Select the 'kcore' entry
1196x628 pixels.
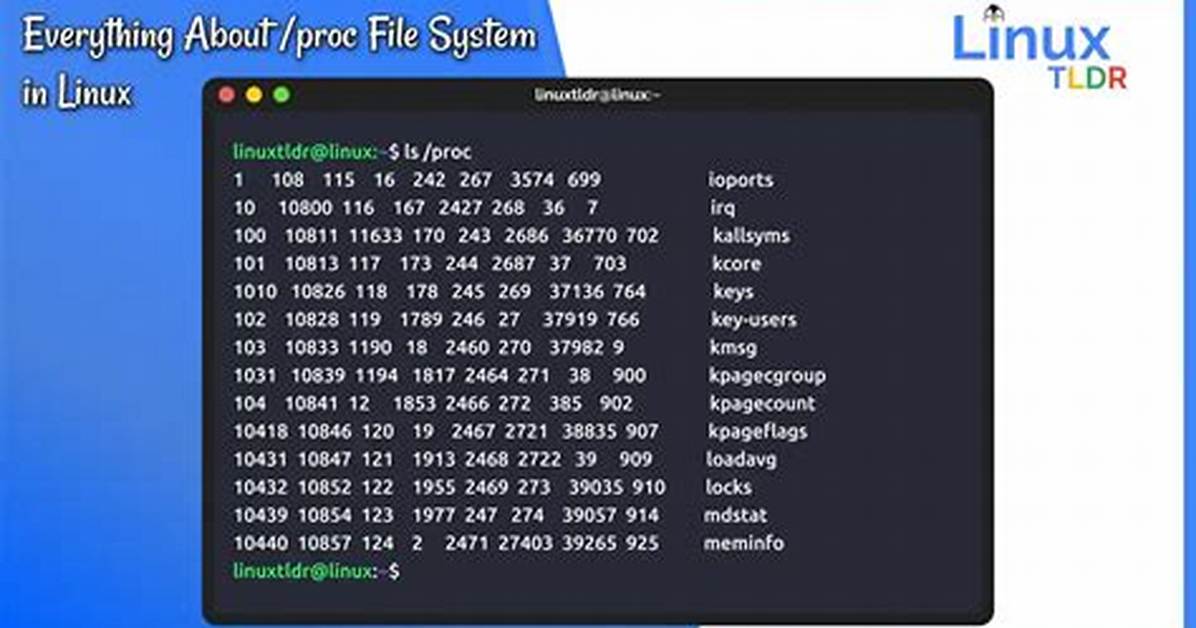736,263
